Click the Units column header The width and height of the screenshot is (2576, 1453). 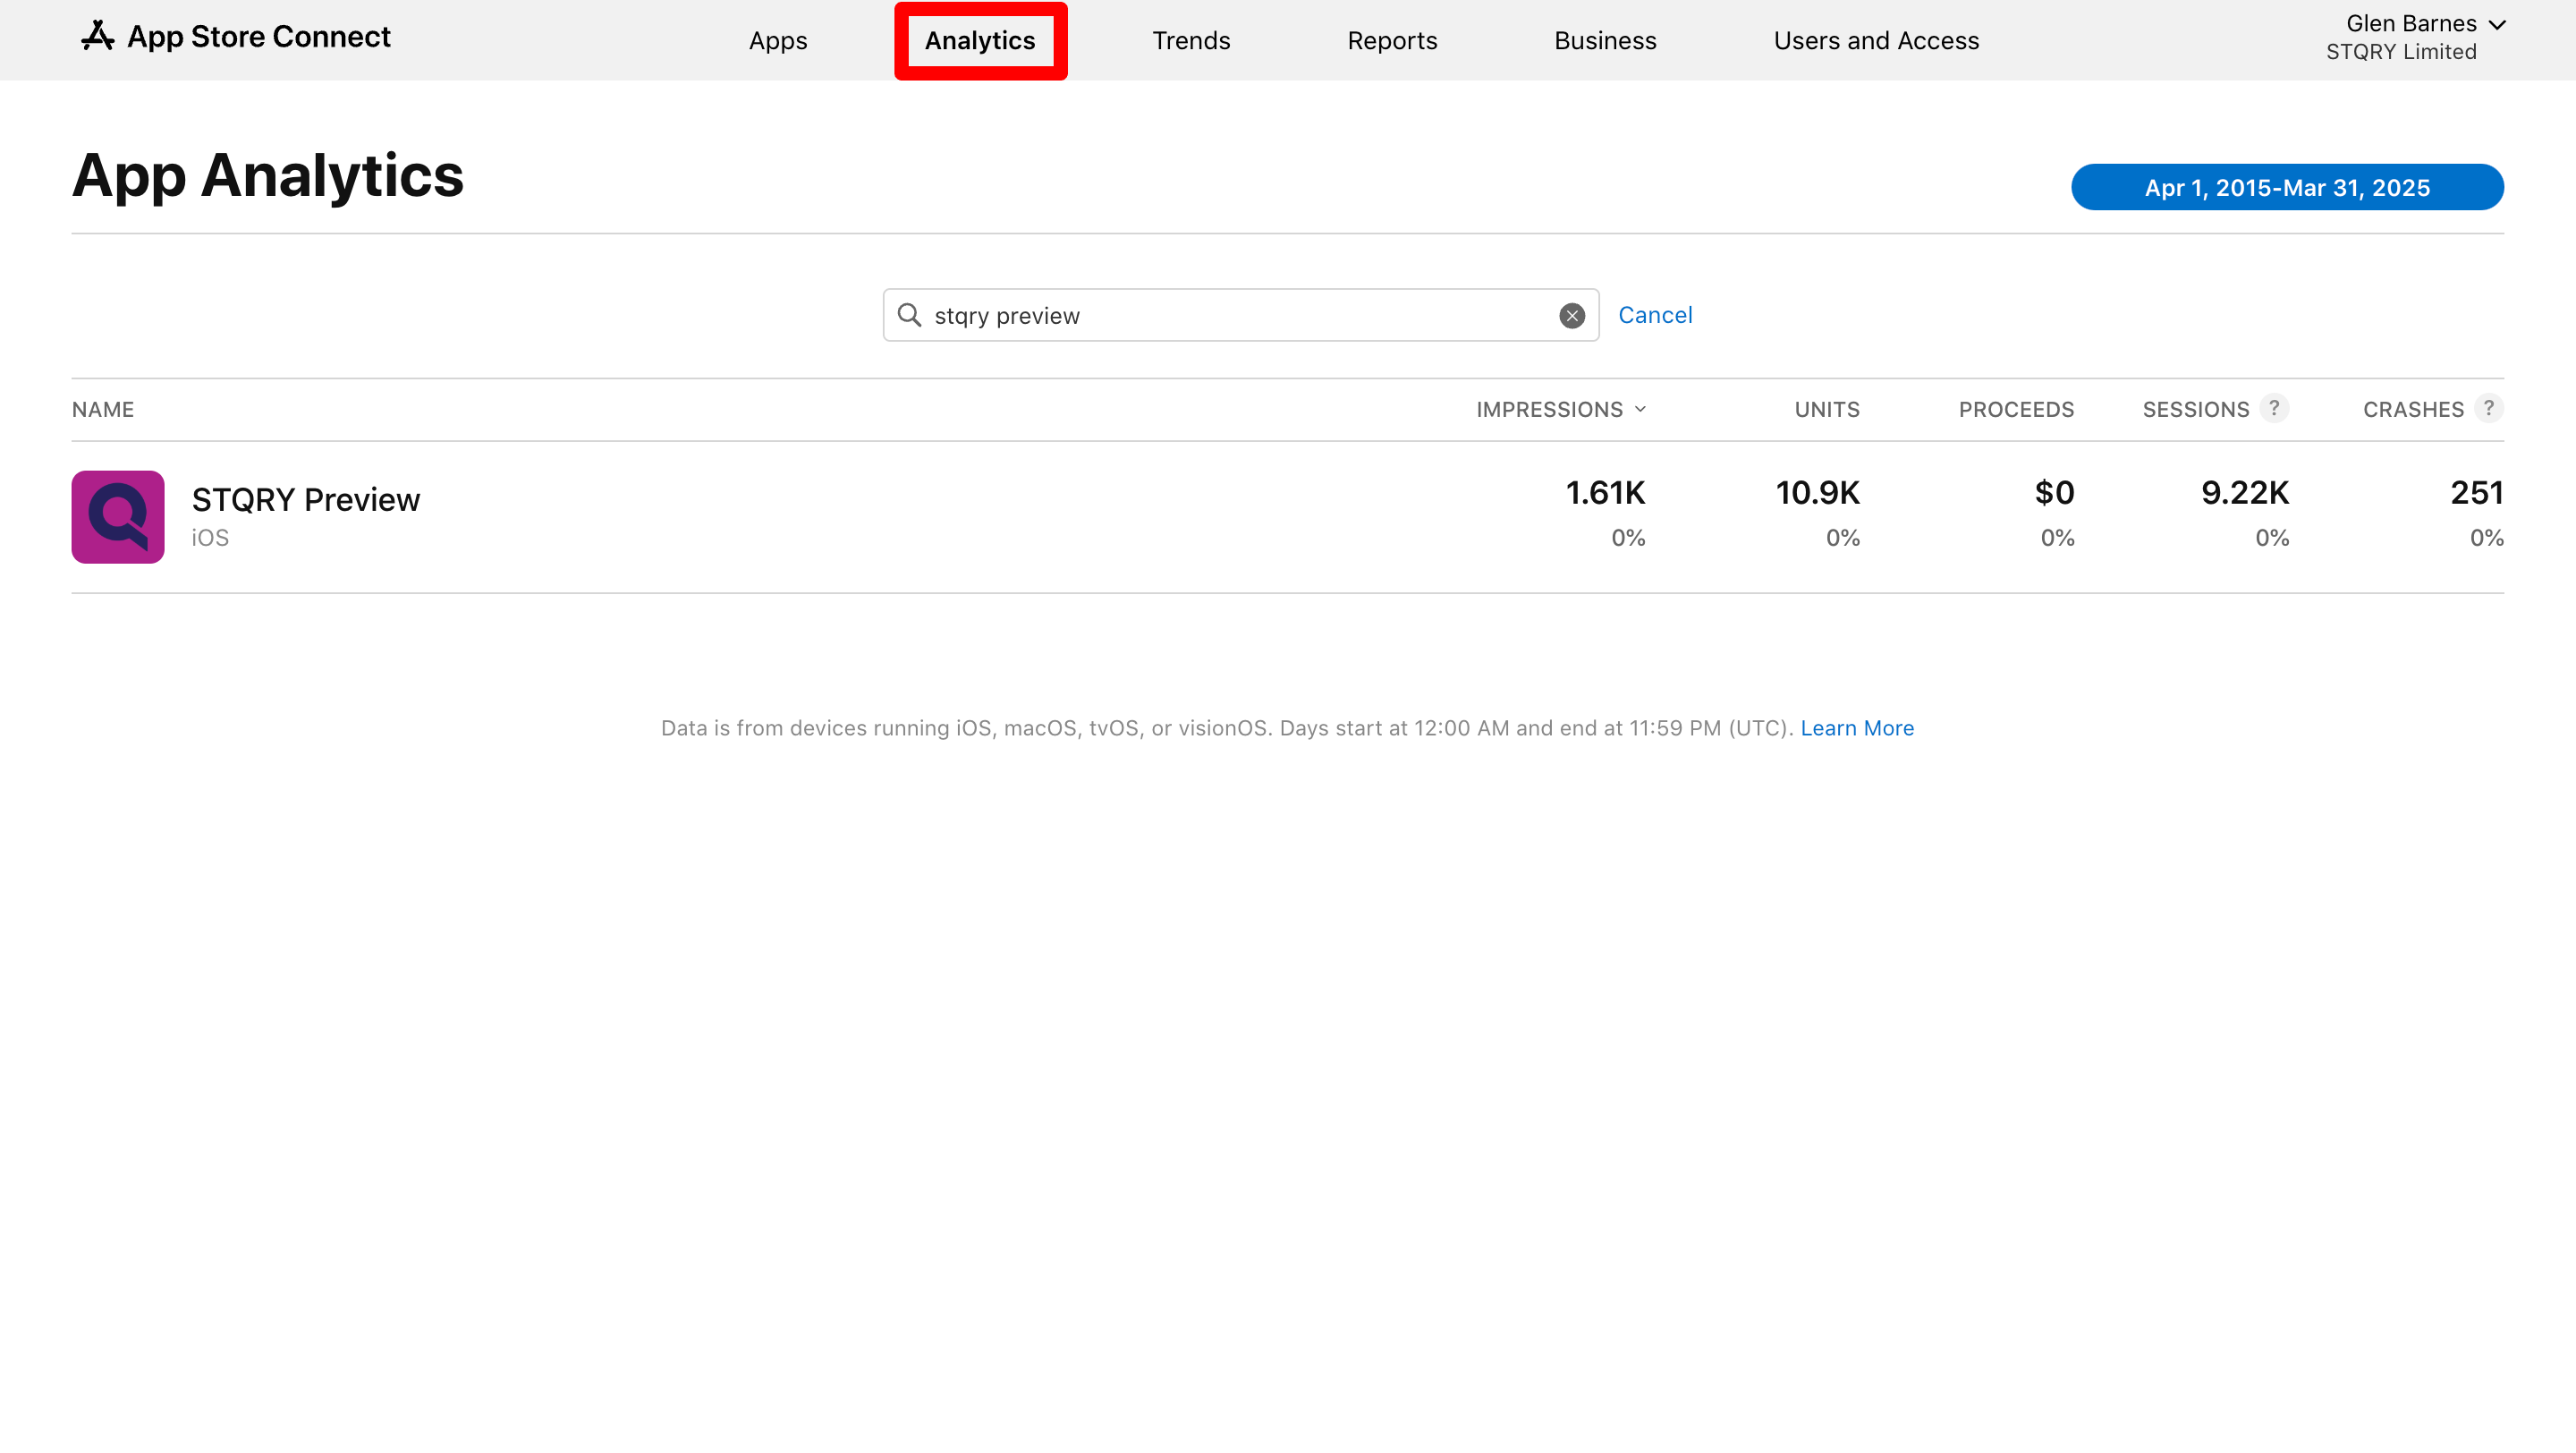[x=1826, y=409]
